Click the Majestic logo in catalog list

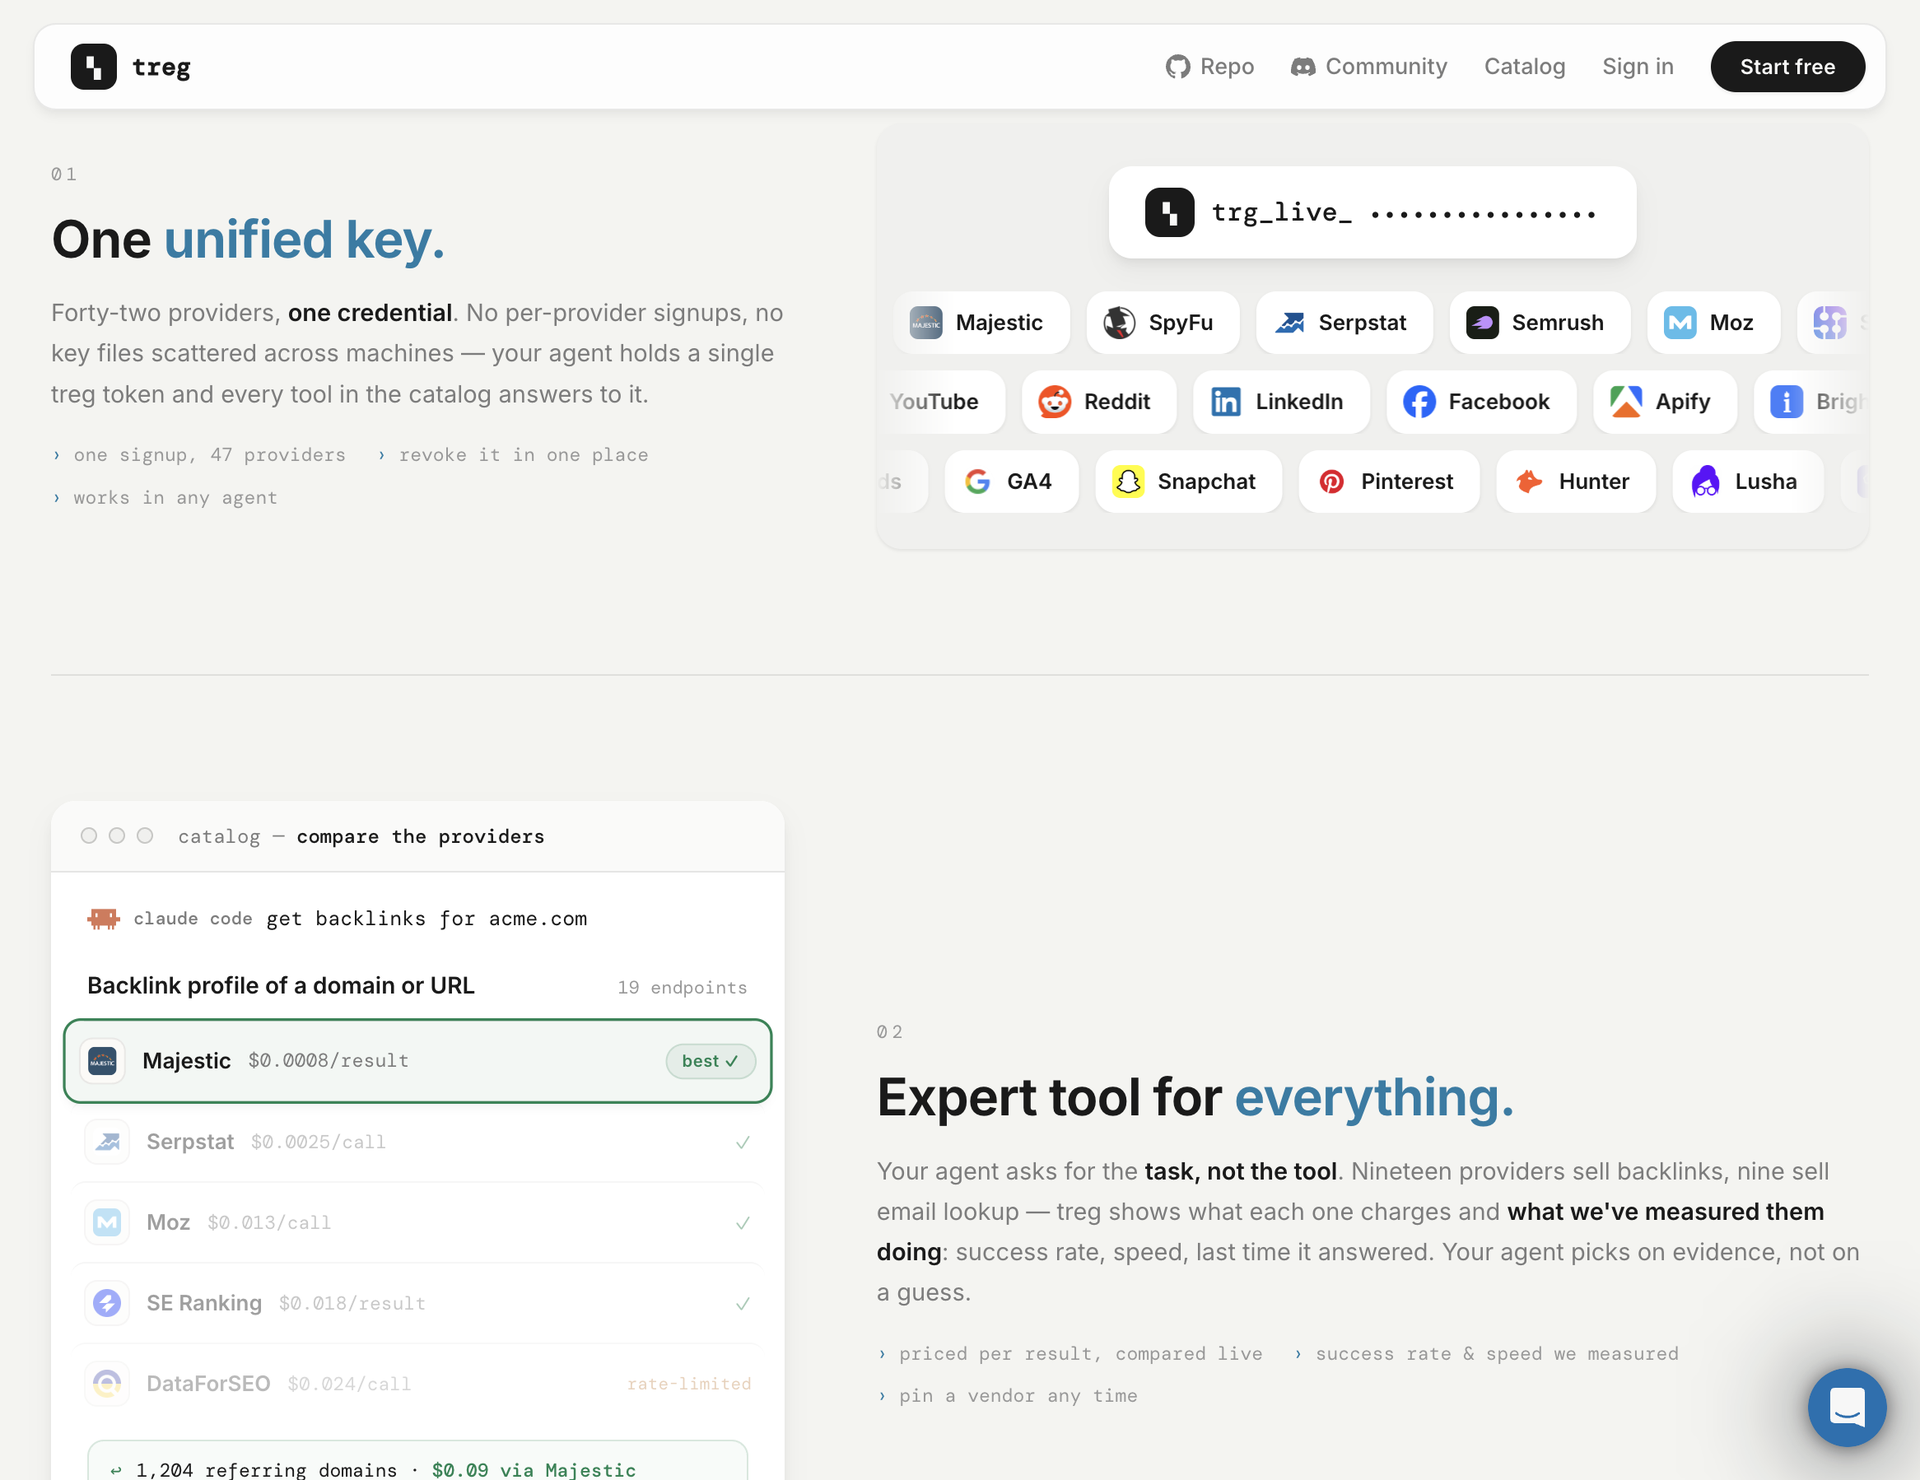tap(103, 1061)
